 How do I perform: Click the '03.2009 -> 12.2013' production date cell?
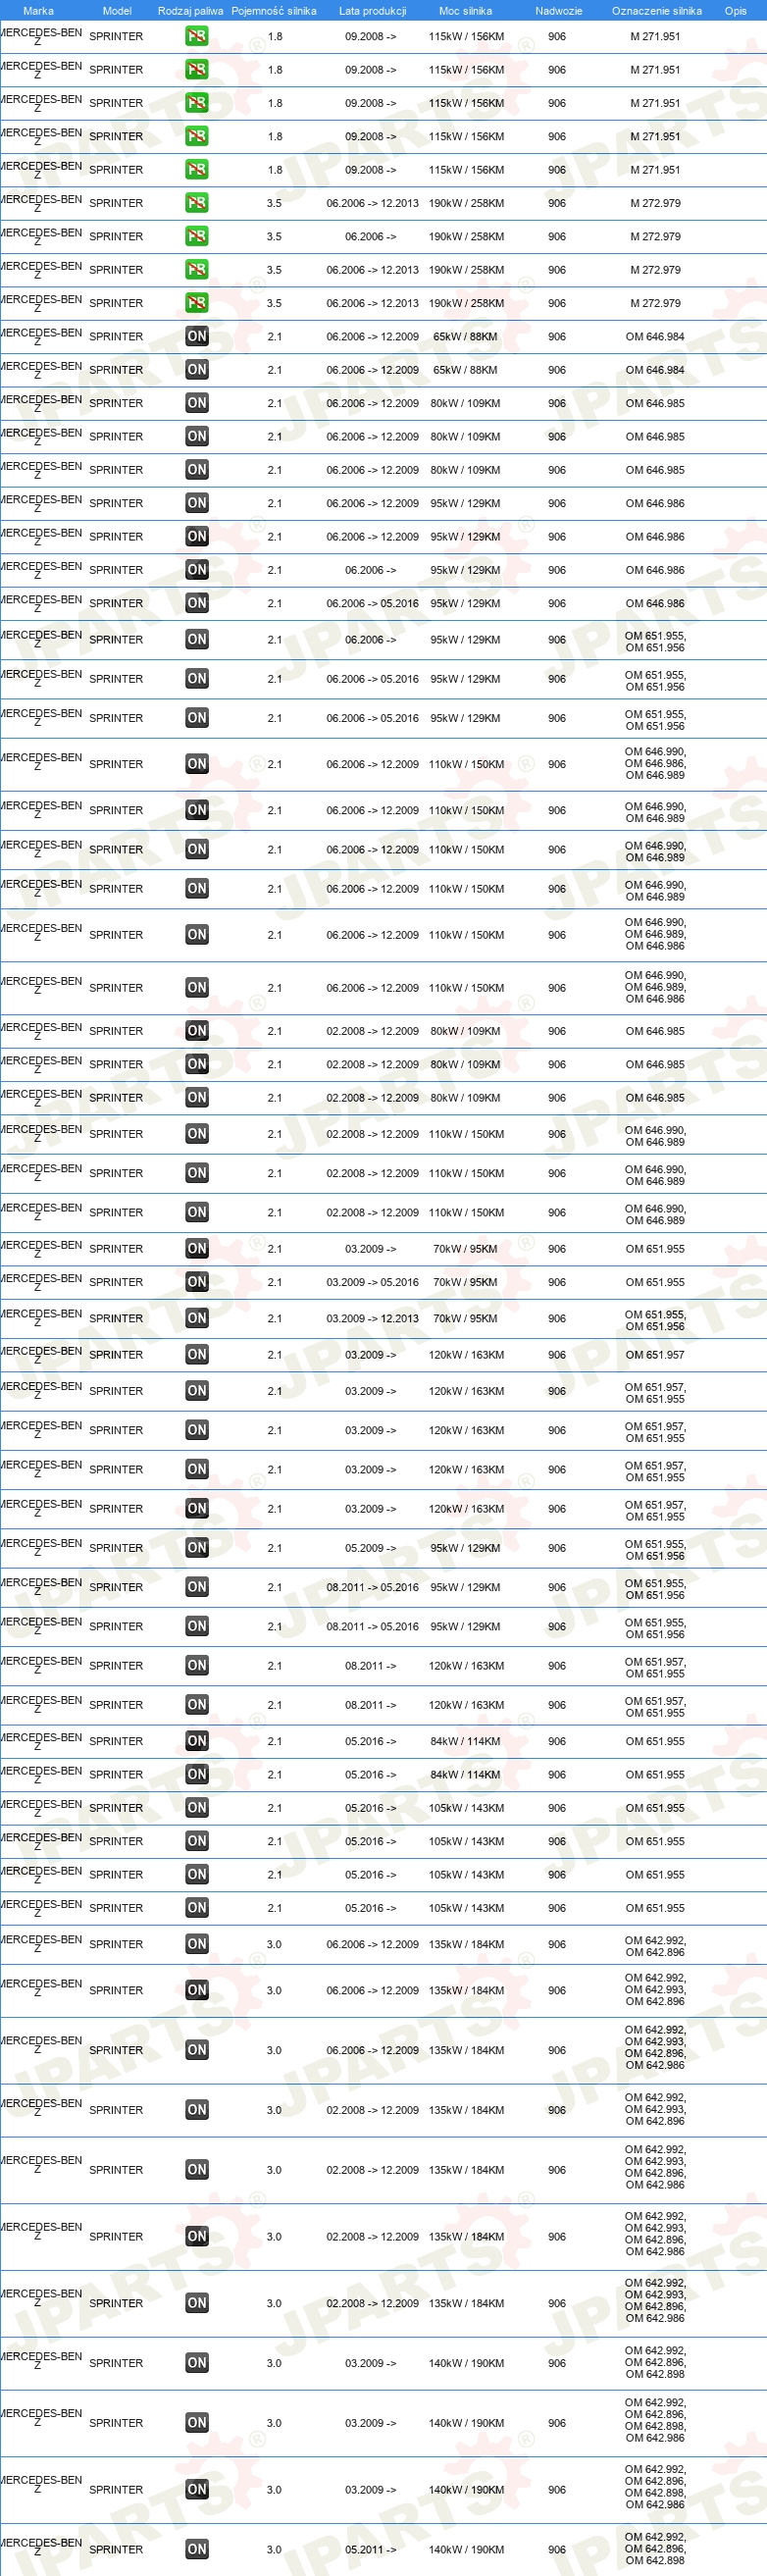point(372,1318)
